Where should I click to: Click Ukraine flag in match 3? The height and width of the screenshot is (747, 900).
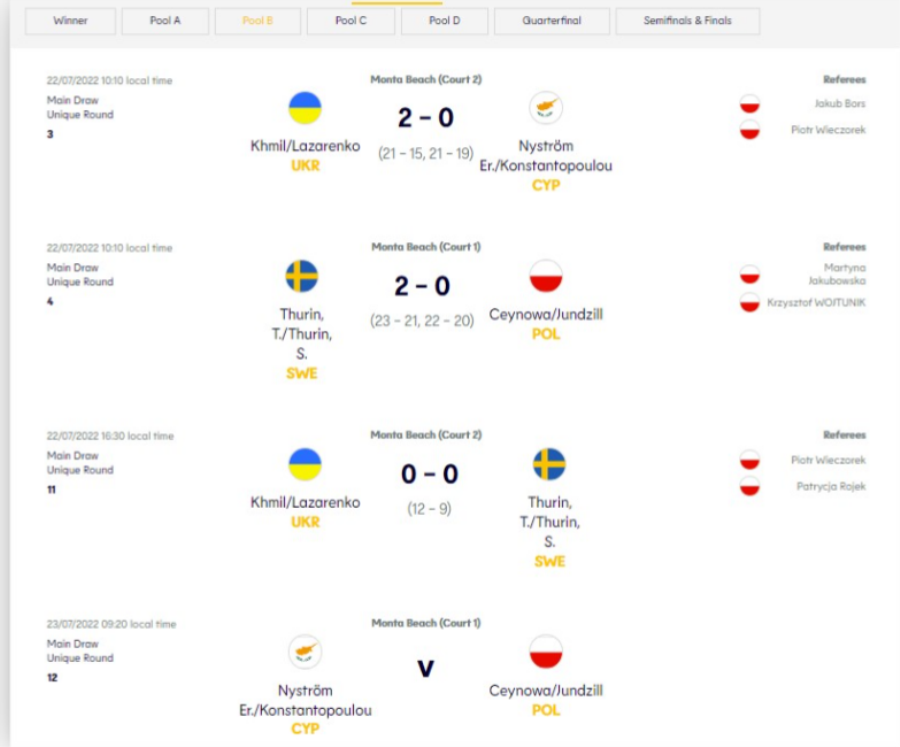click(x=305, y=108)
